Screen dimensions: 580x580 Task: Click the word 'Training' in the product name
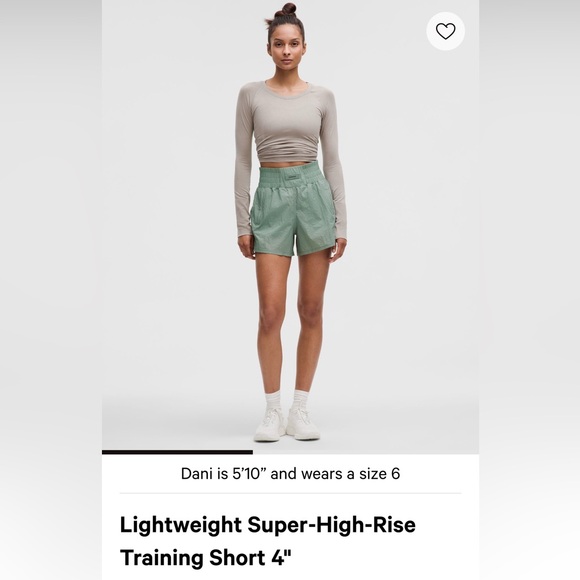tap(162, 557)
